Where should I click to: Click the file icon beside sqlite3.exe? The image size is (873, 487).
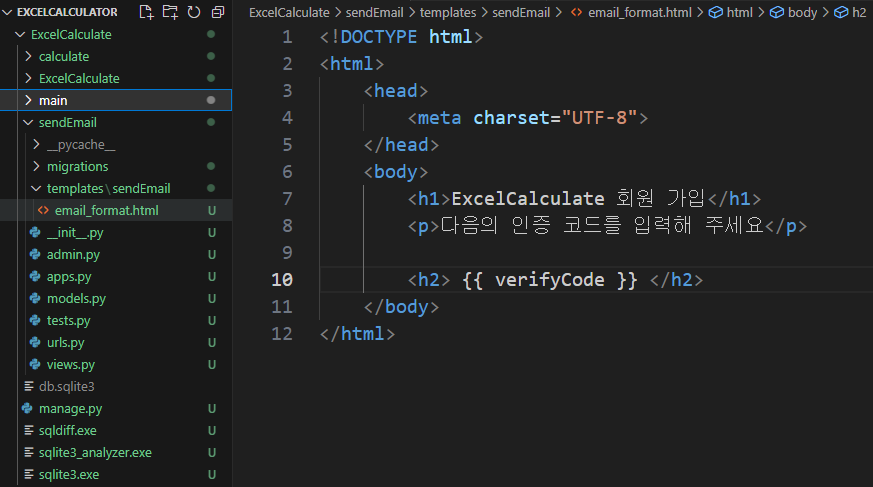(29, 474)
